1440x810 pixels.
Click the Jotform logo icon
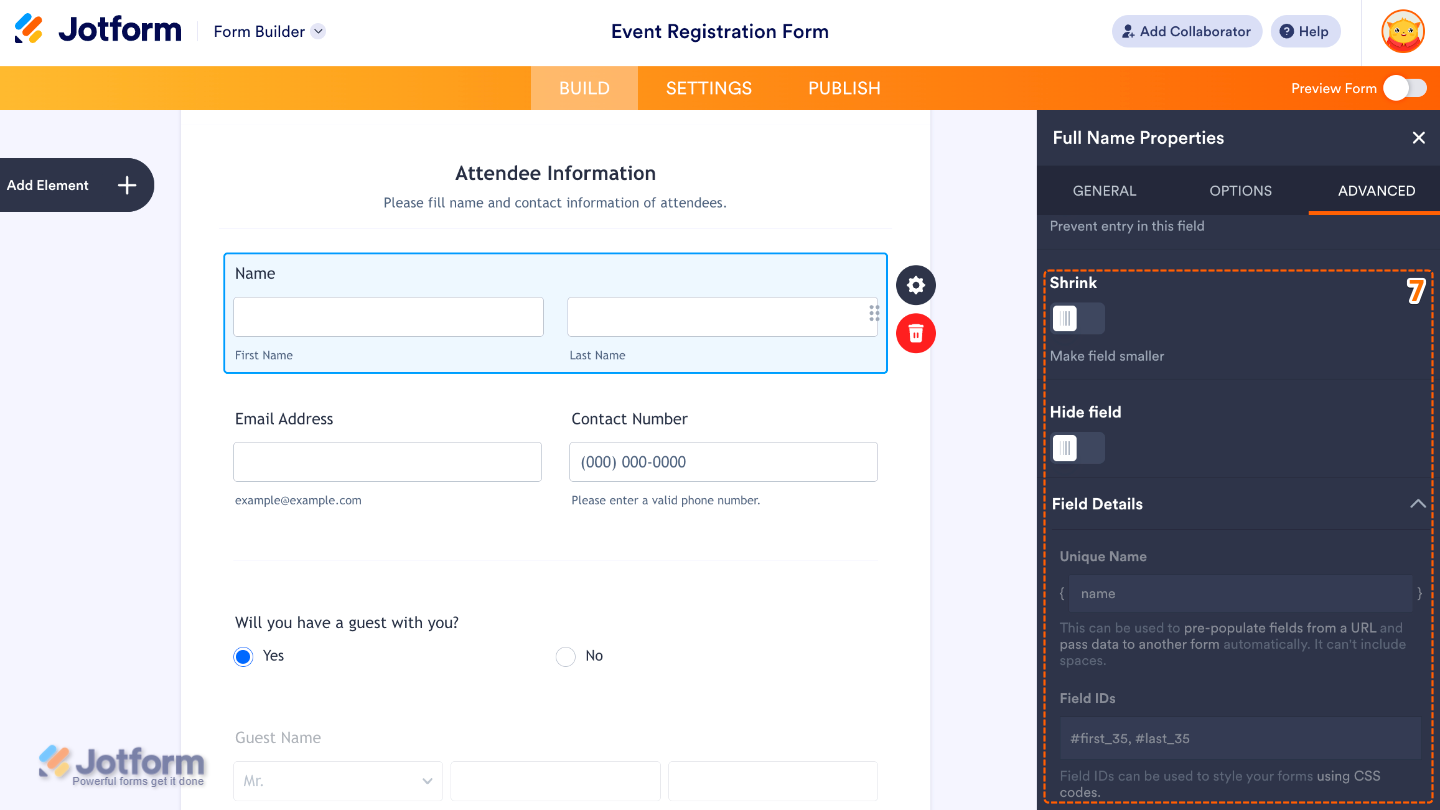click(x=29, y=29)
